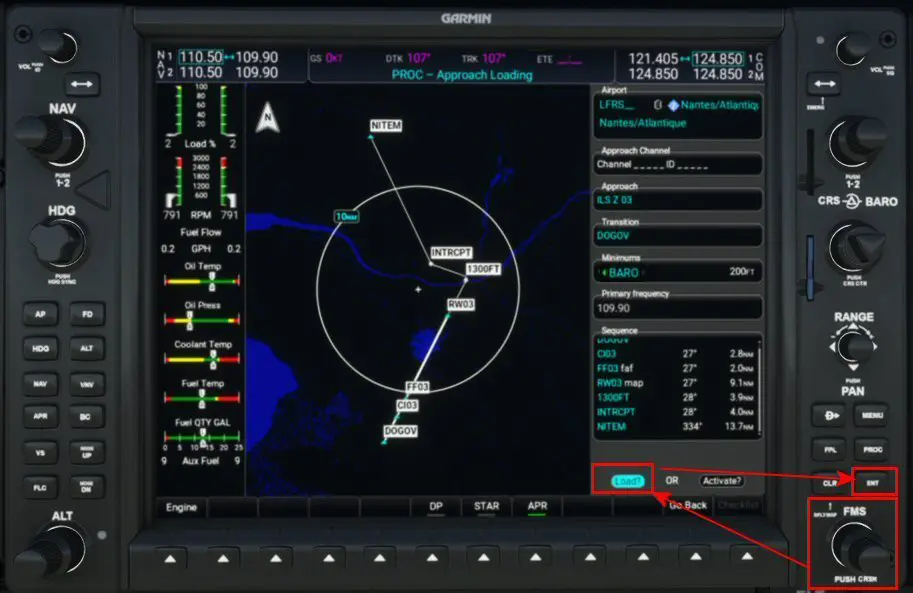The width and height of the screenshot is (913, 593).
Task: Select the Approach Channel field
Action: pos(678,164)
